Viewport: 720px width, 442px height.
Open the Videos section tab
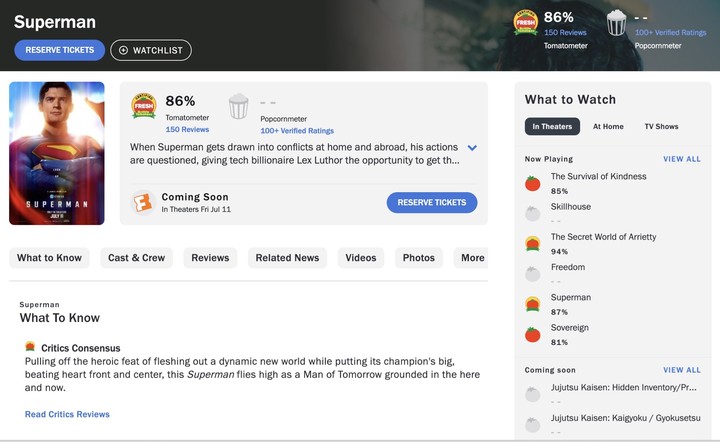(x=361, y=258)
